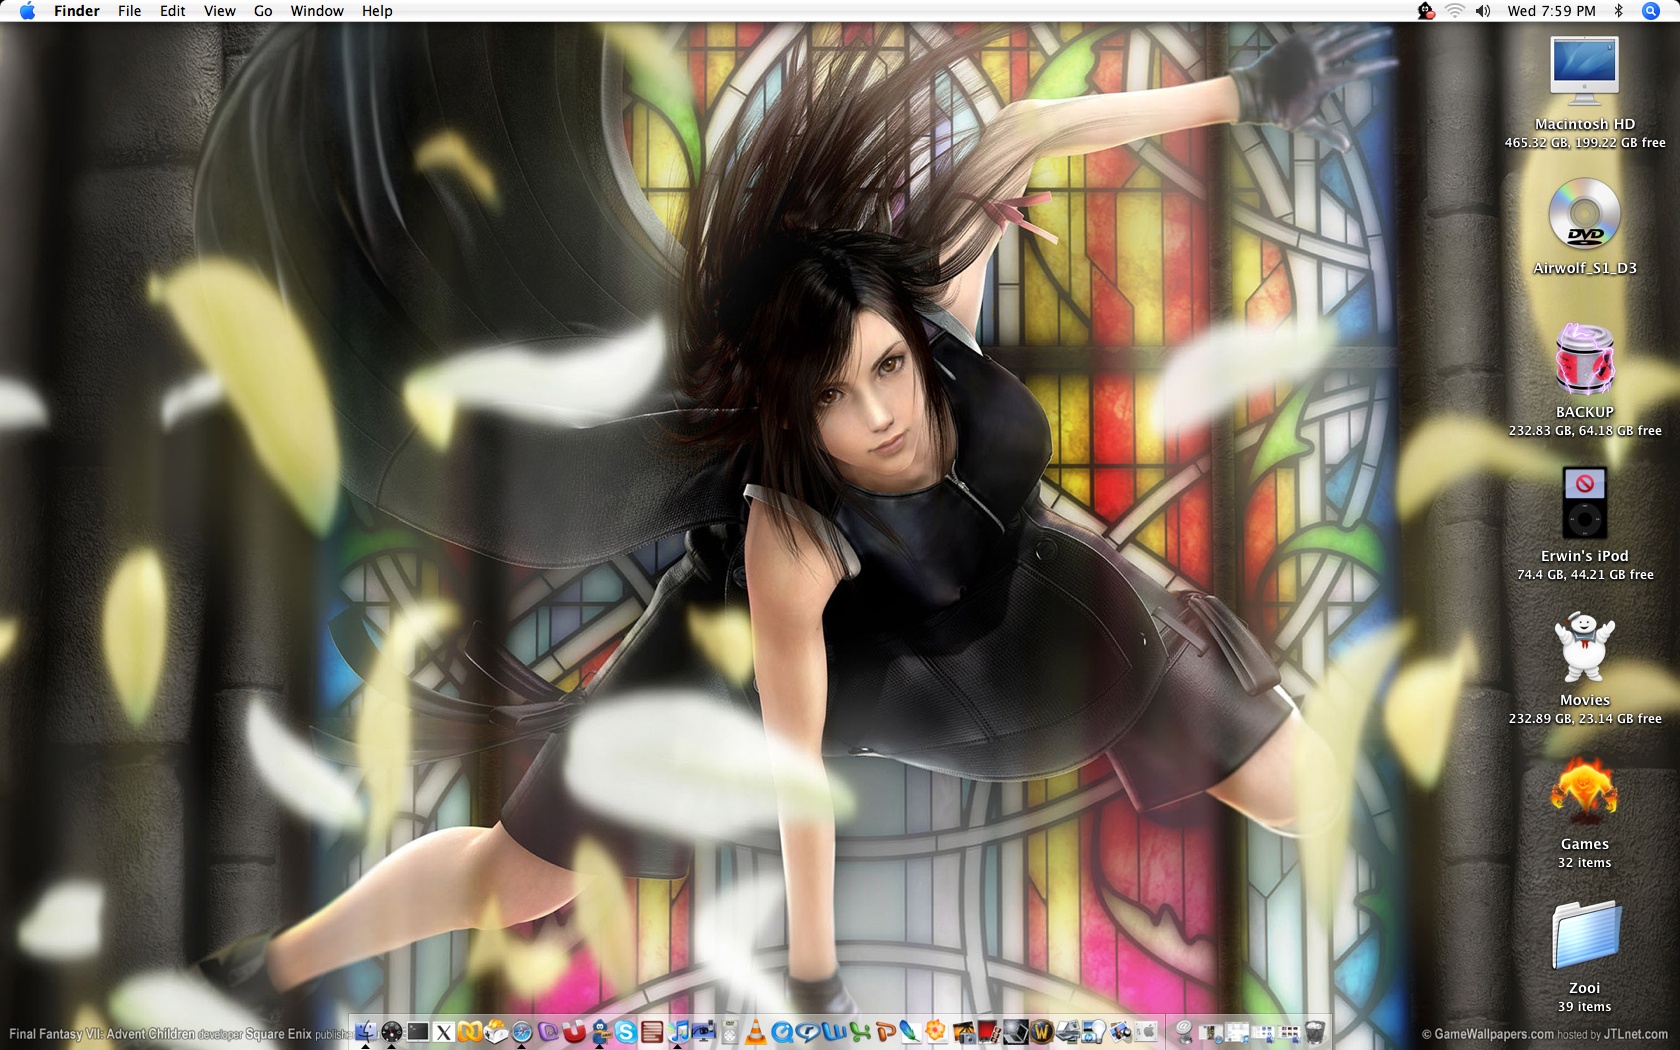Open the File menu

pyautogui.click(x=129, y=11)
